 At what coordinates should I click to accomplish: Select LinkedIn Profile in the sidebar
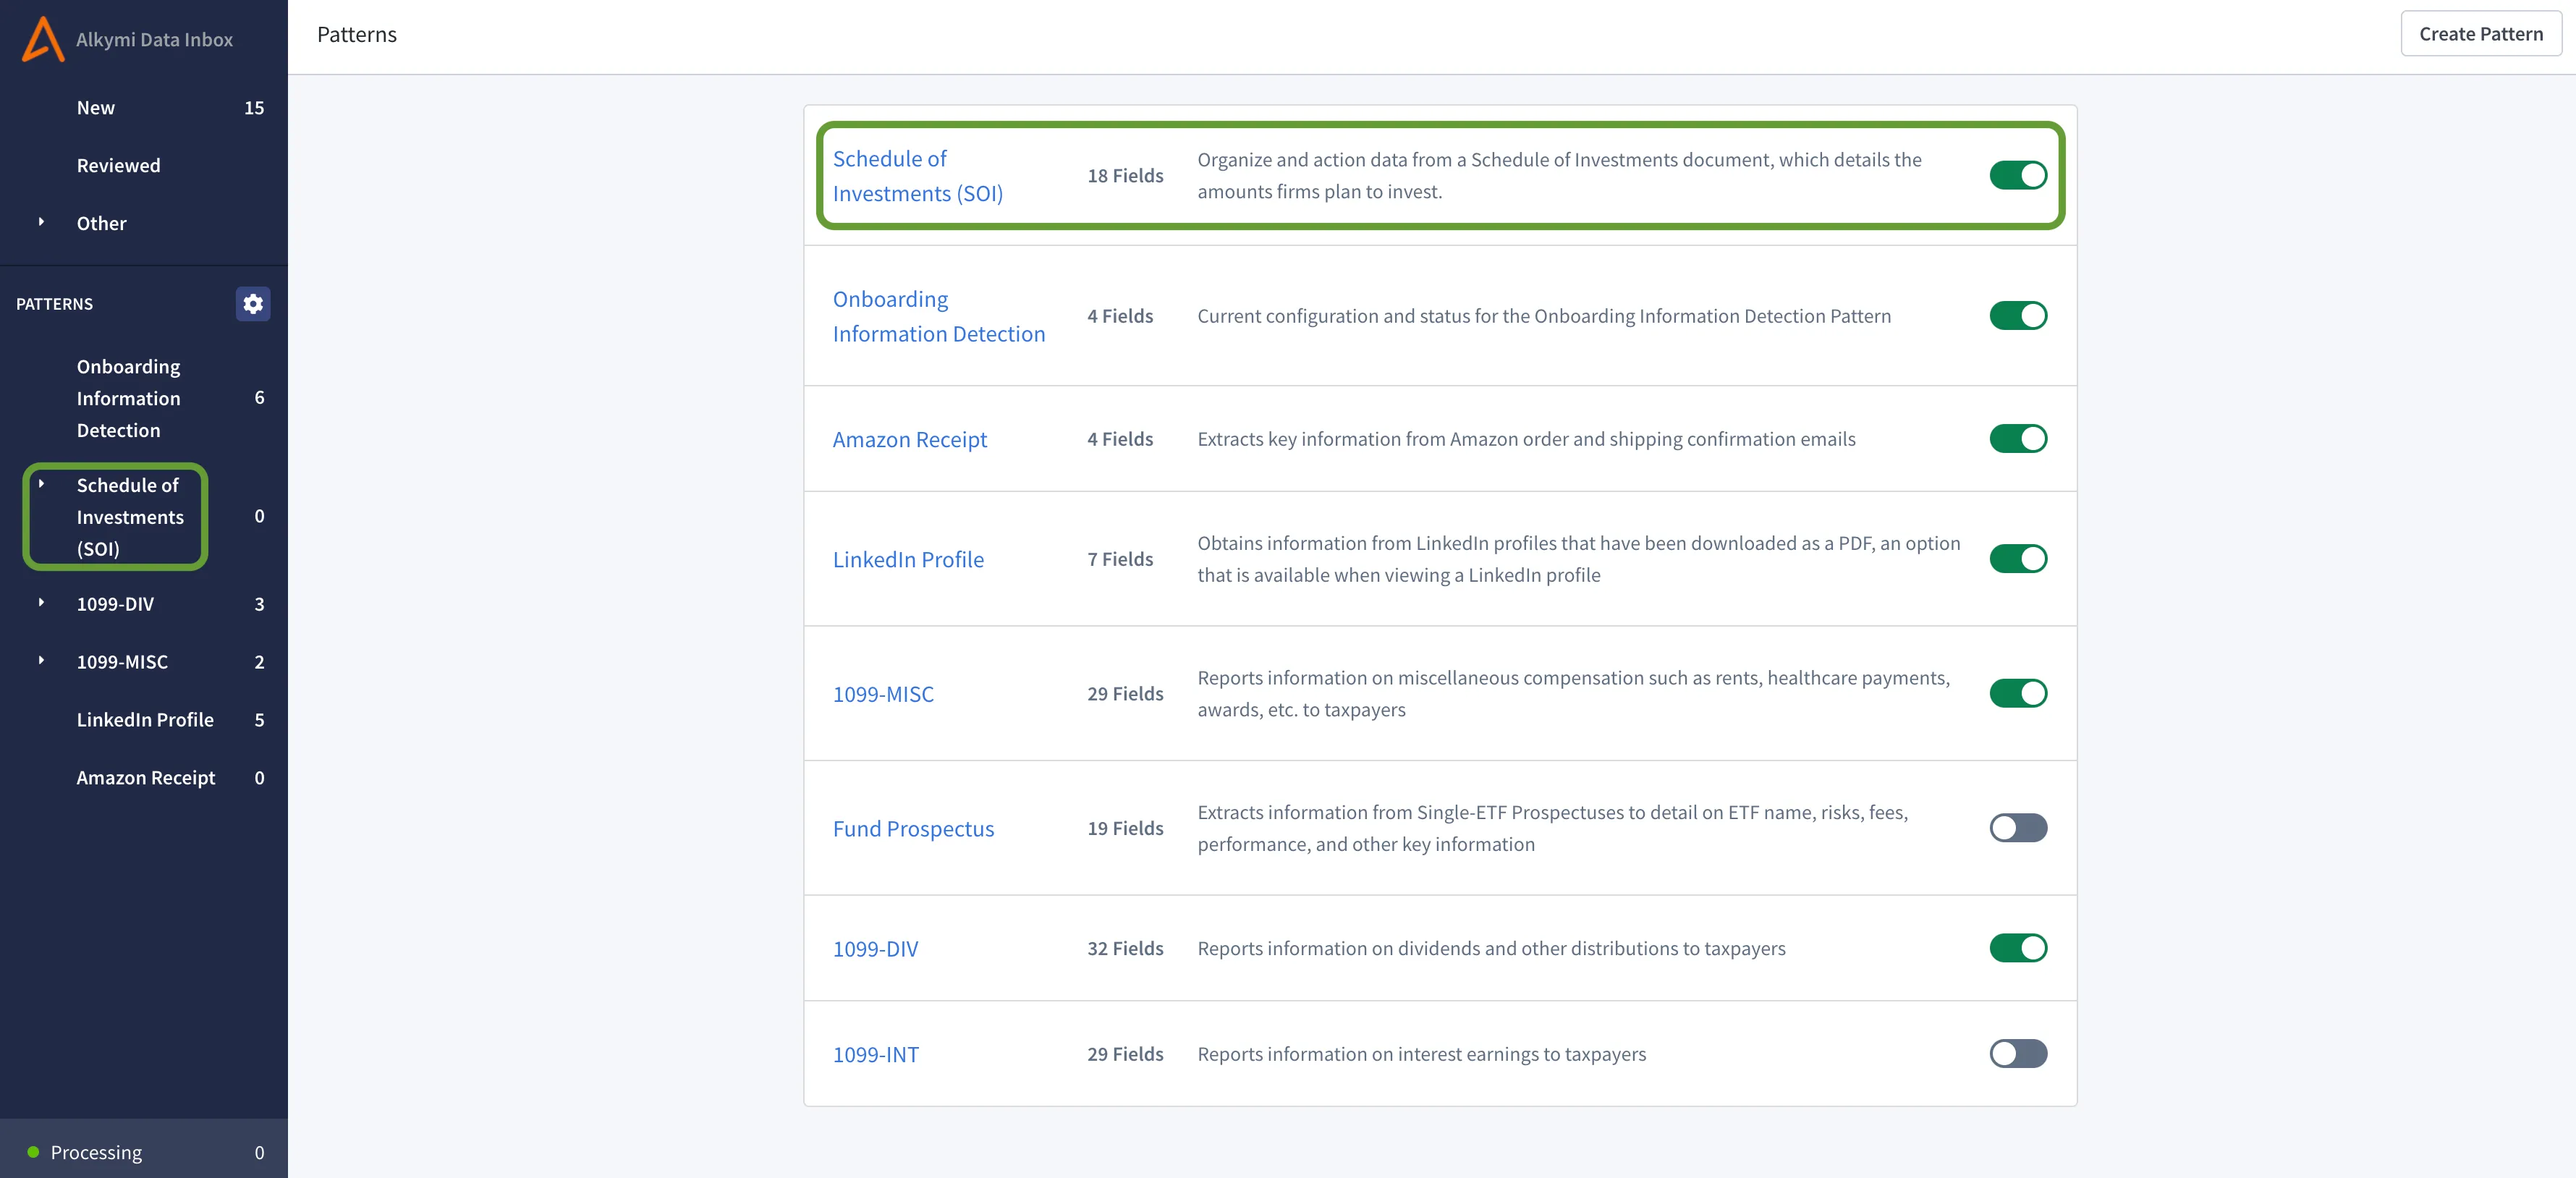(144, 720)
